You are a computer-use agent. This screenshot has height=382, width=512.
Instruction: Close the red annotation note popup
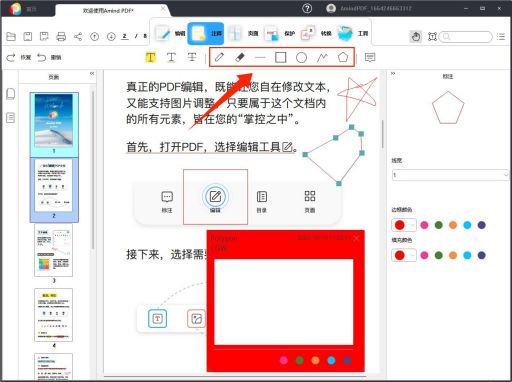point(356,238)
